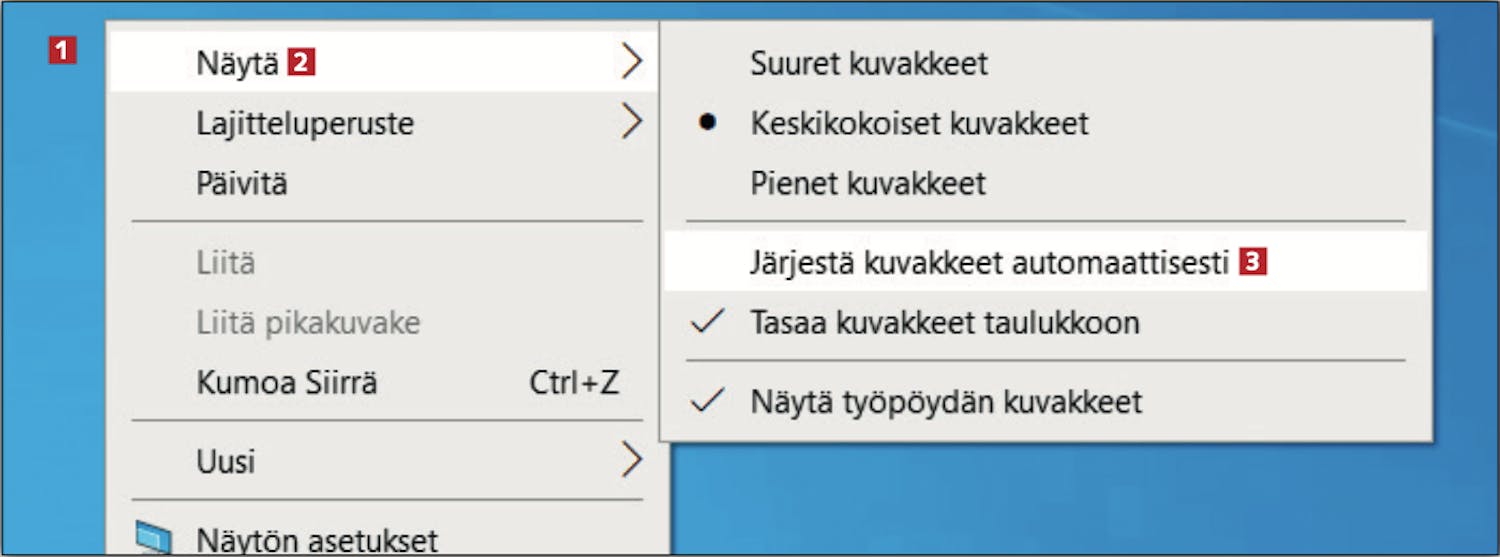
Task: Expand the Näytä submenu arrow
Action: (x=630, y=63)
